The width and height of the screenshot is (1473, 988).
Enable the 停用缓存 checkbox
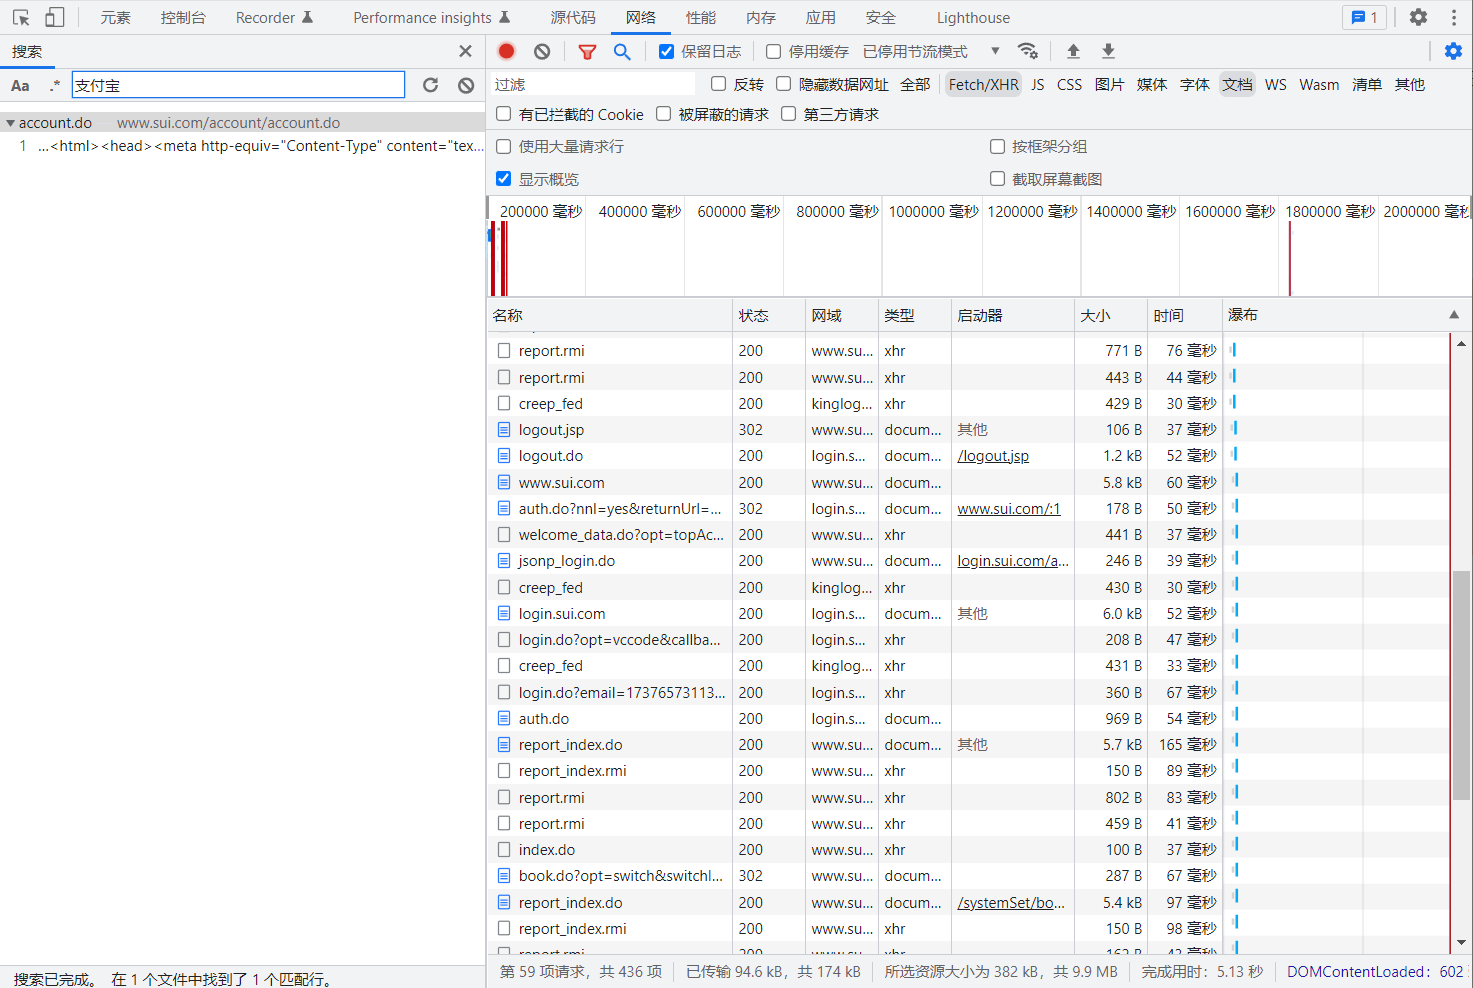click(x=773, y=51)
